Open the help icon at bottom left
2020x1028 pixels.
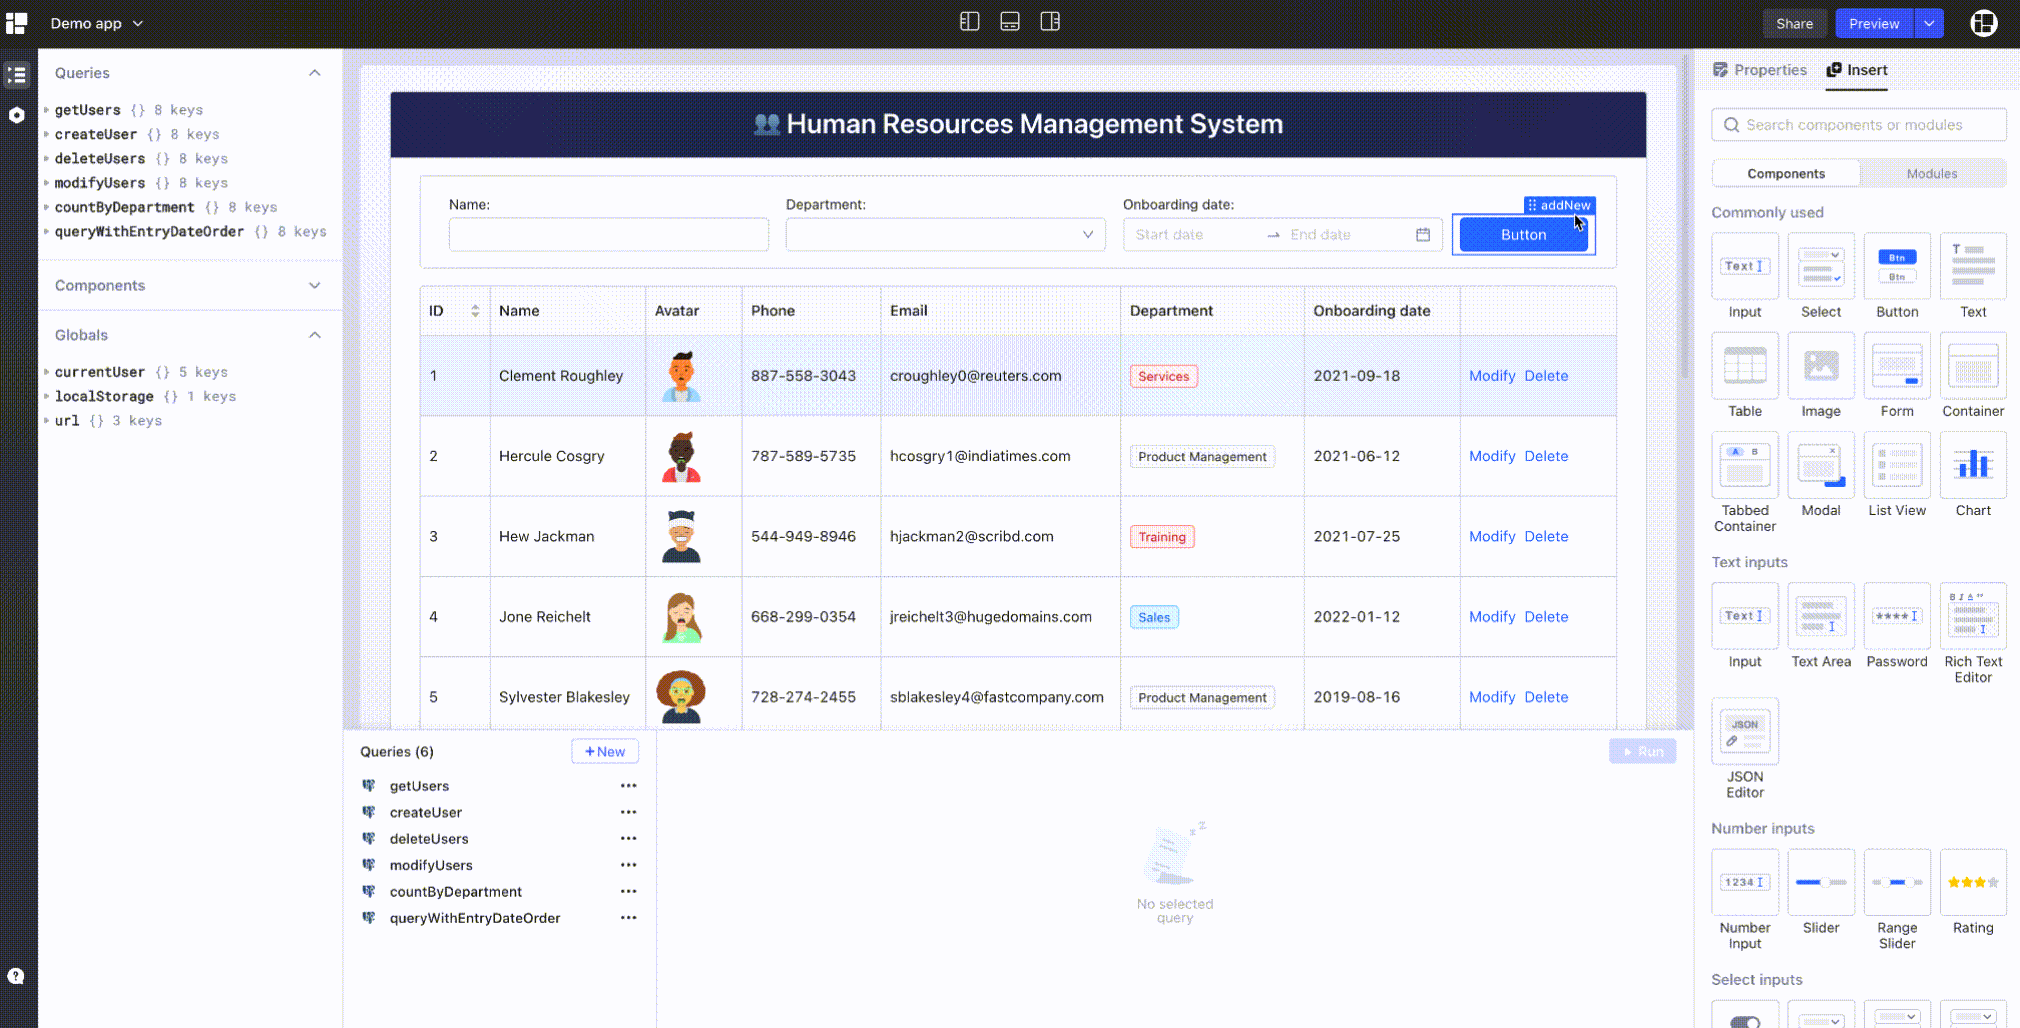click(16, 975)
